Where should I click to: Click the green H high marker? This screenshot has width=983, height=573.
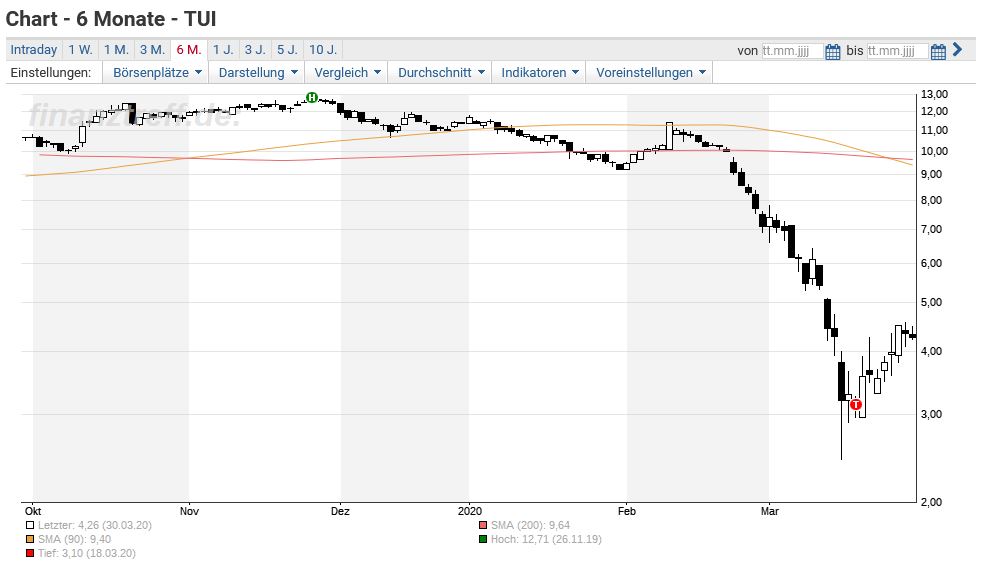point(312,98)
